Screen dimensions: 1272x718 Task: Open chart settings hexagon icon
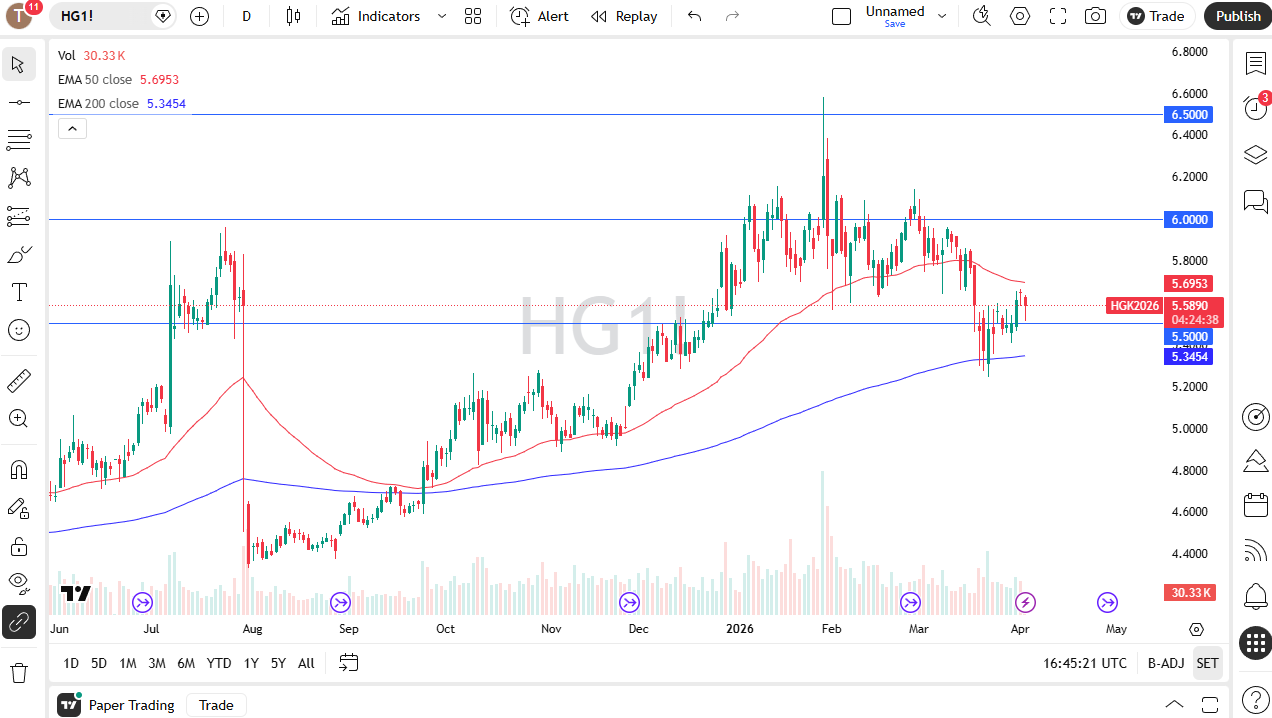pos(1020,16)
